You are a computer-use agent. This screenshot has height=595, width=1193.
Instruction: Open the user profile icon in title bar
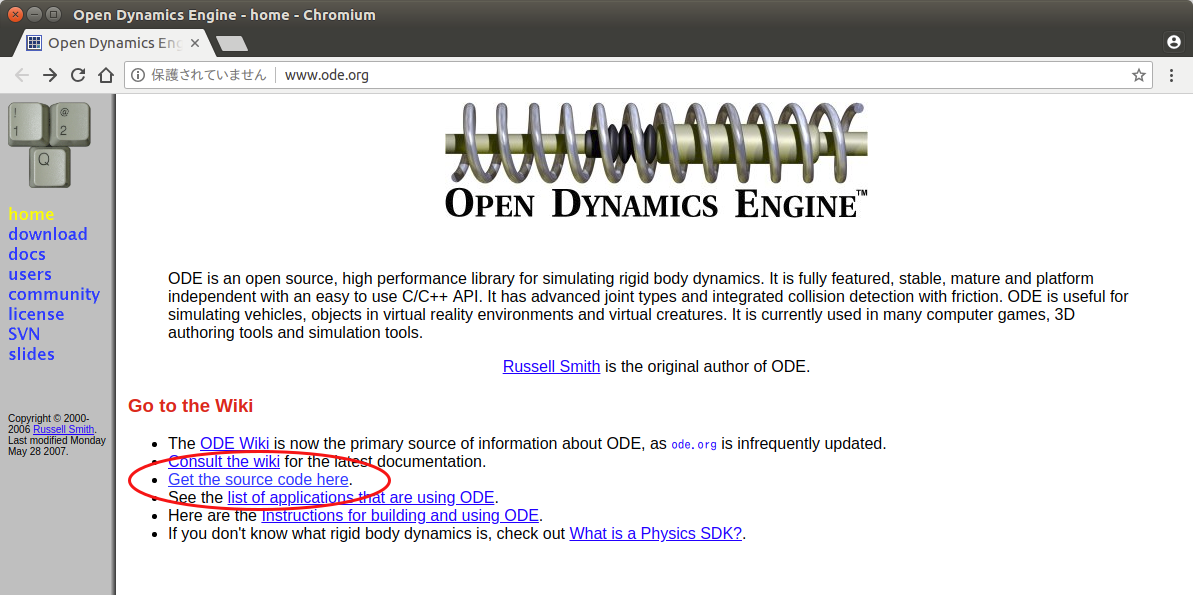point(1174,42)
